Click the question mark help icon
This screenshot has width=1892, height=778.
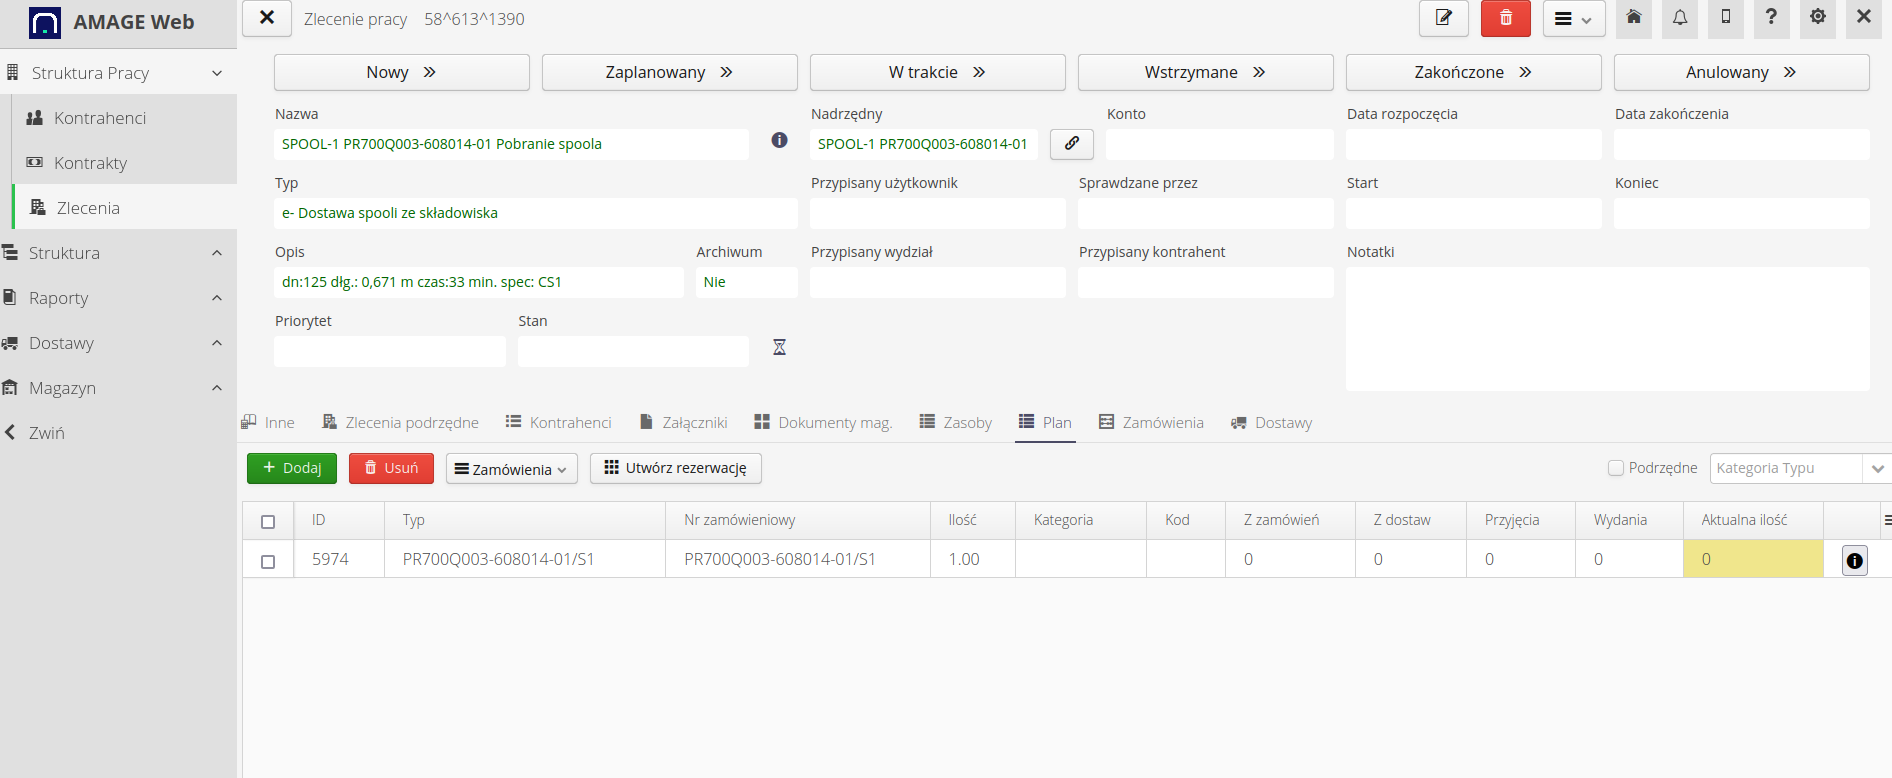(x=1771, y=18)
